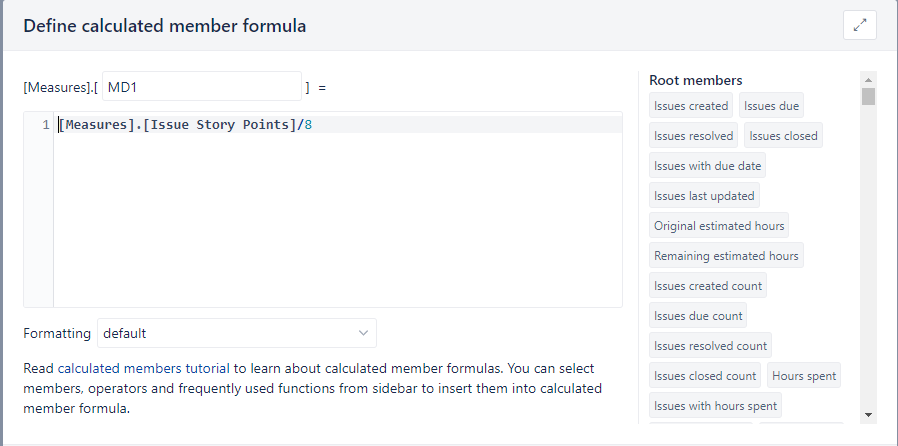Insert the Hours spent member

[804, 376]
